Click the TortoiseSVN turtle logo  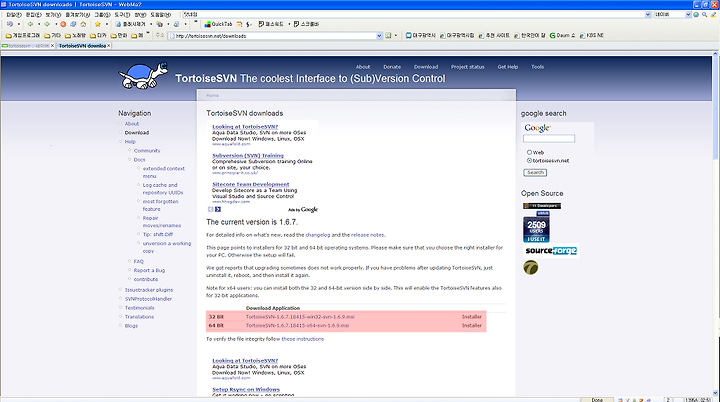pyautogui.click(x=143, y=75)
